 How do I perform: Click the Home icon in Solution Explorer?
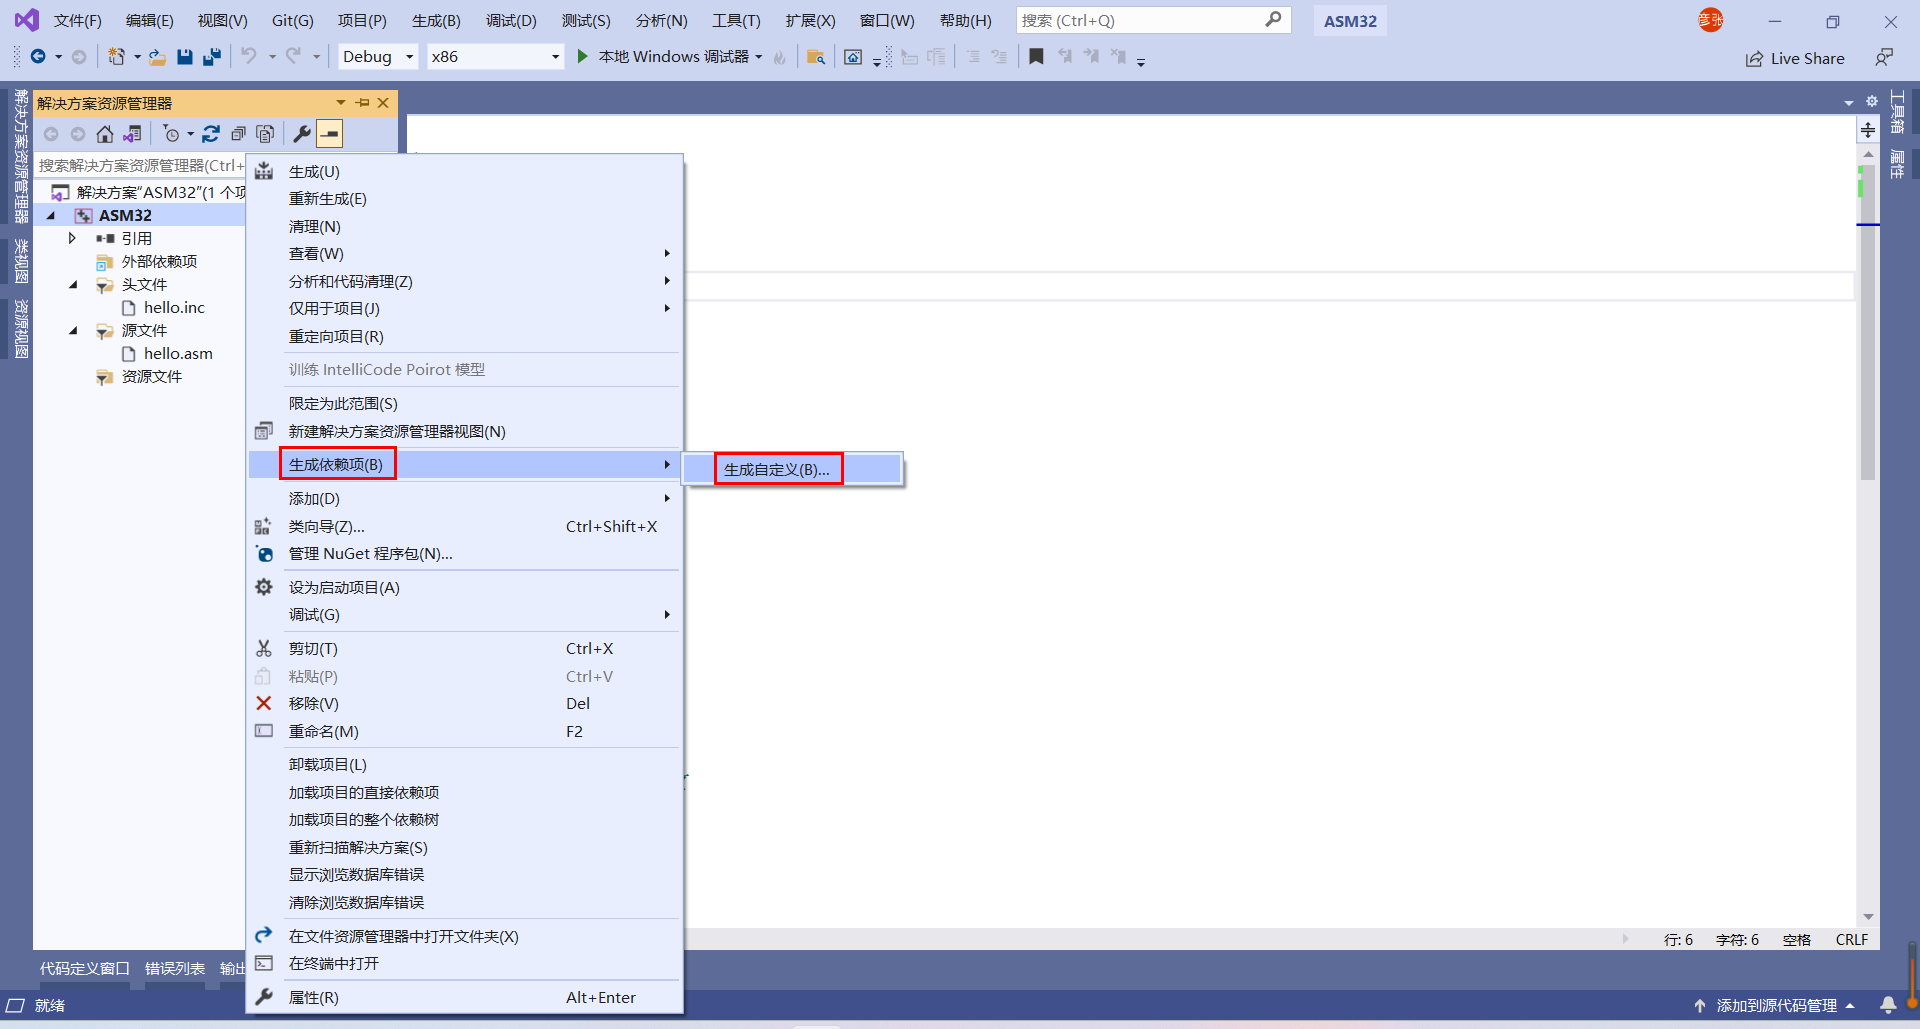(x=105, y=134)
